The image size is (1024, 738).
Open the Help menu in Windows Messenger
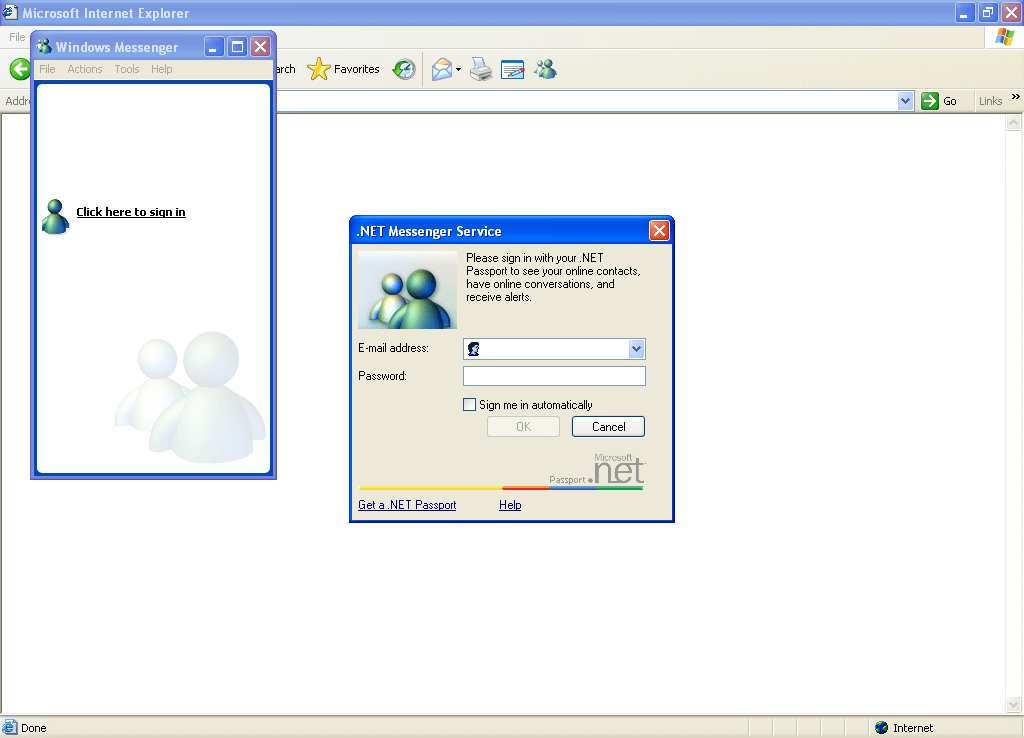pyautogui.click(x=161, y=69)
